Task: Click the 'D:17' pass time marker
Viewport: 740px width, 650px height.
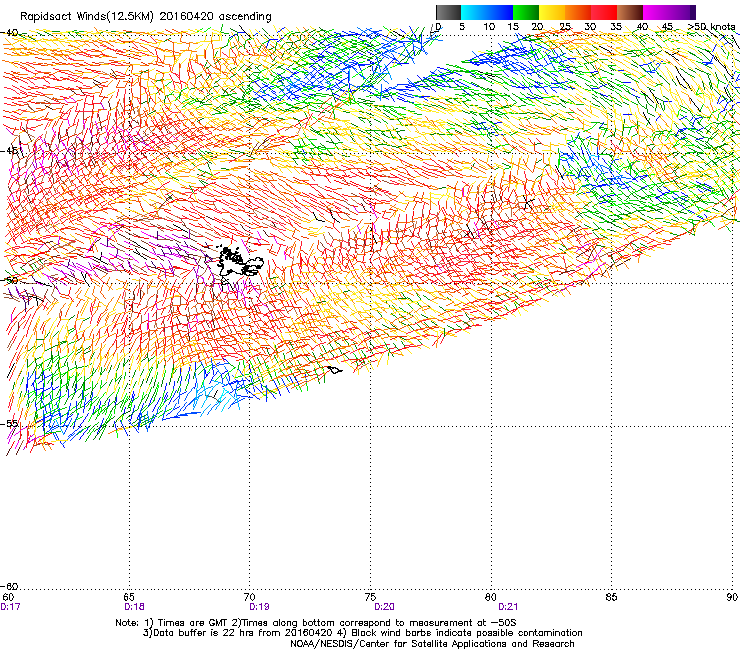Action: [x=10, y=607]
